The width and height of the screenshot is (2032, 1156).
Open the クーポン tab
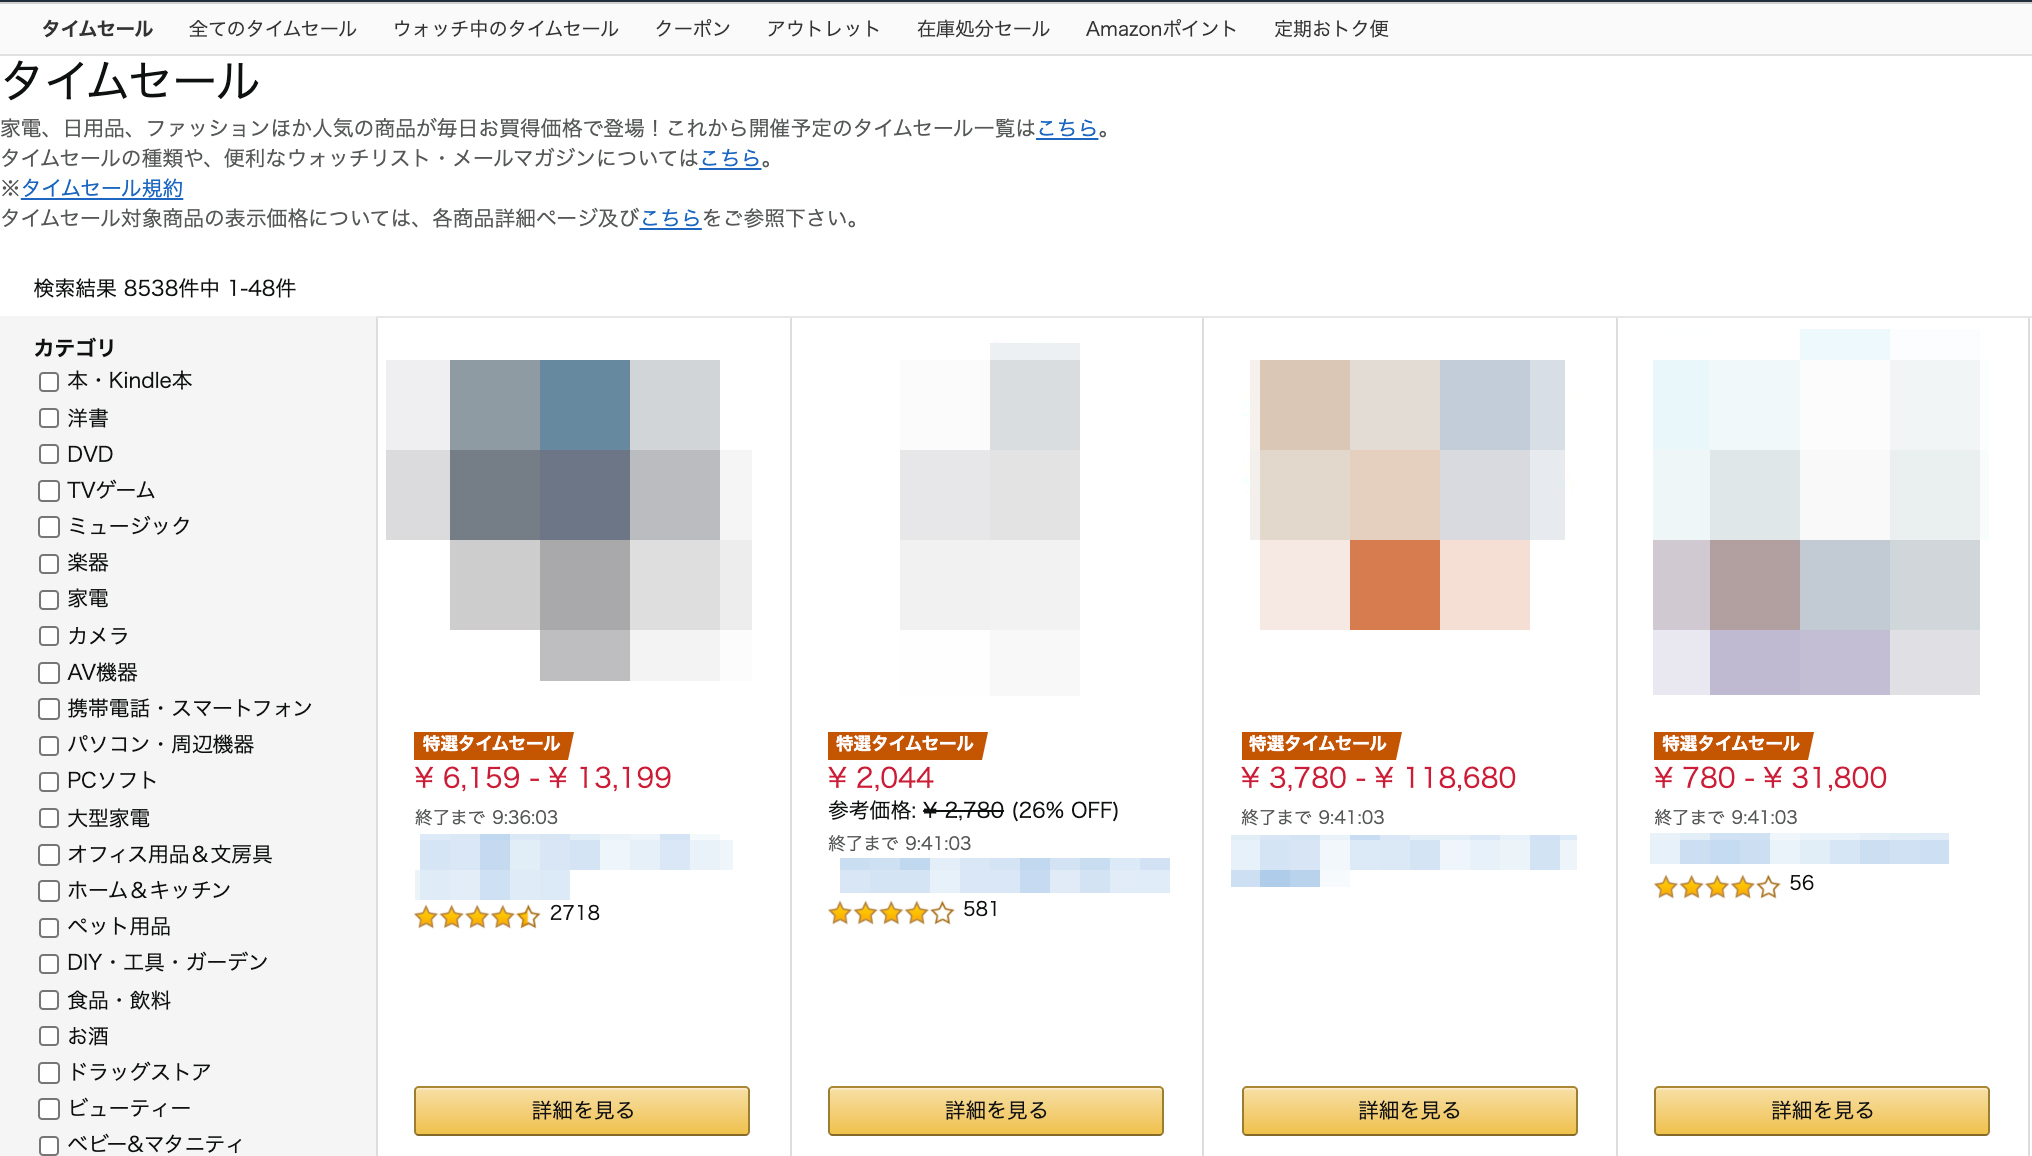click(692, 29)
